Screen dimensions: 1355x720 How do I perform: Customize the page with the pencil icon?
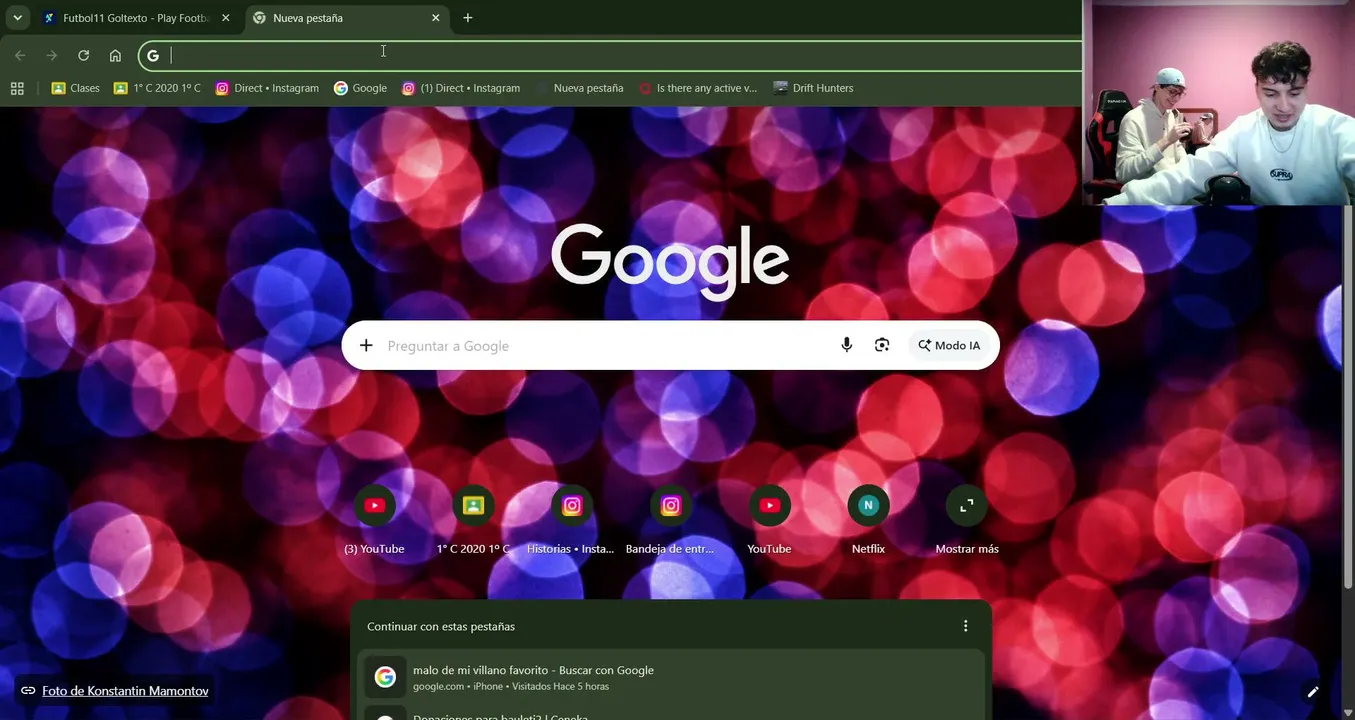pyautogui.click(x=1313, y=691)
